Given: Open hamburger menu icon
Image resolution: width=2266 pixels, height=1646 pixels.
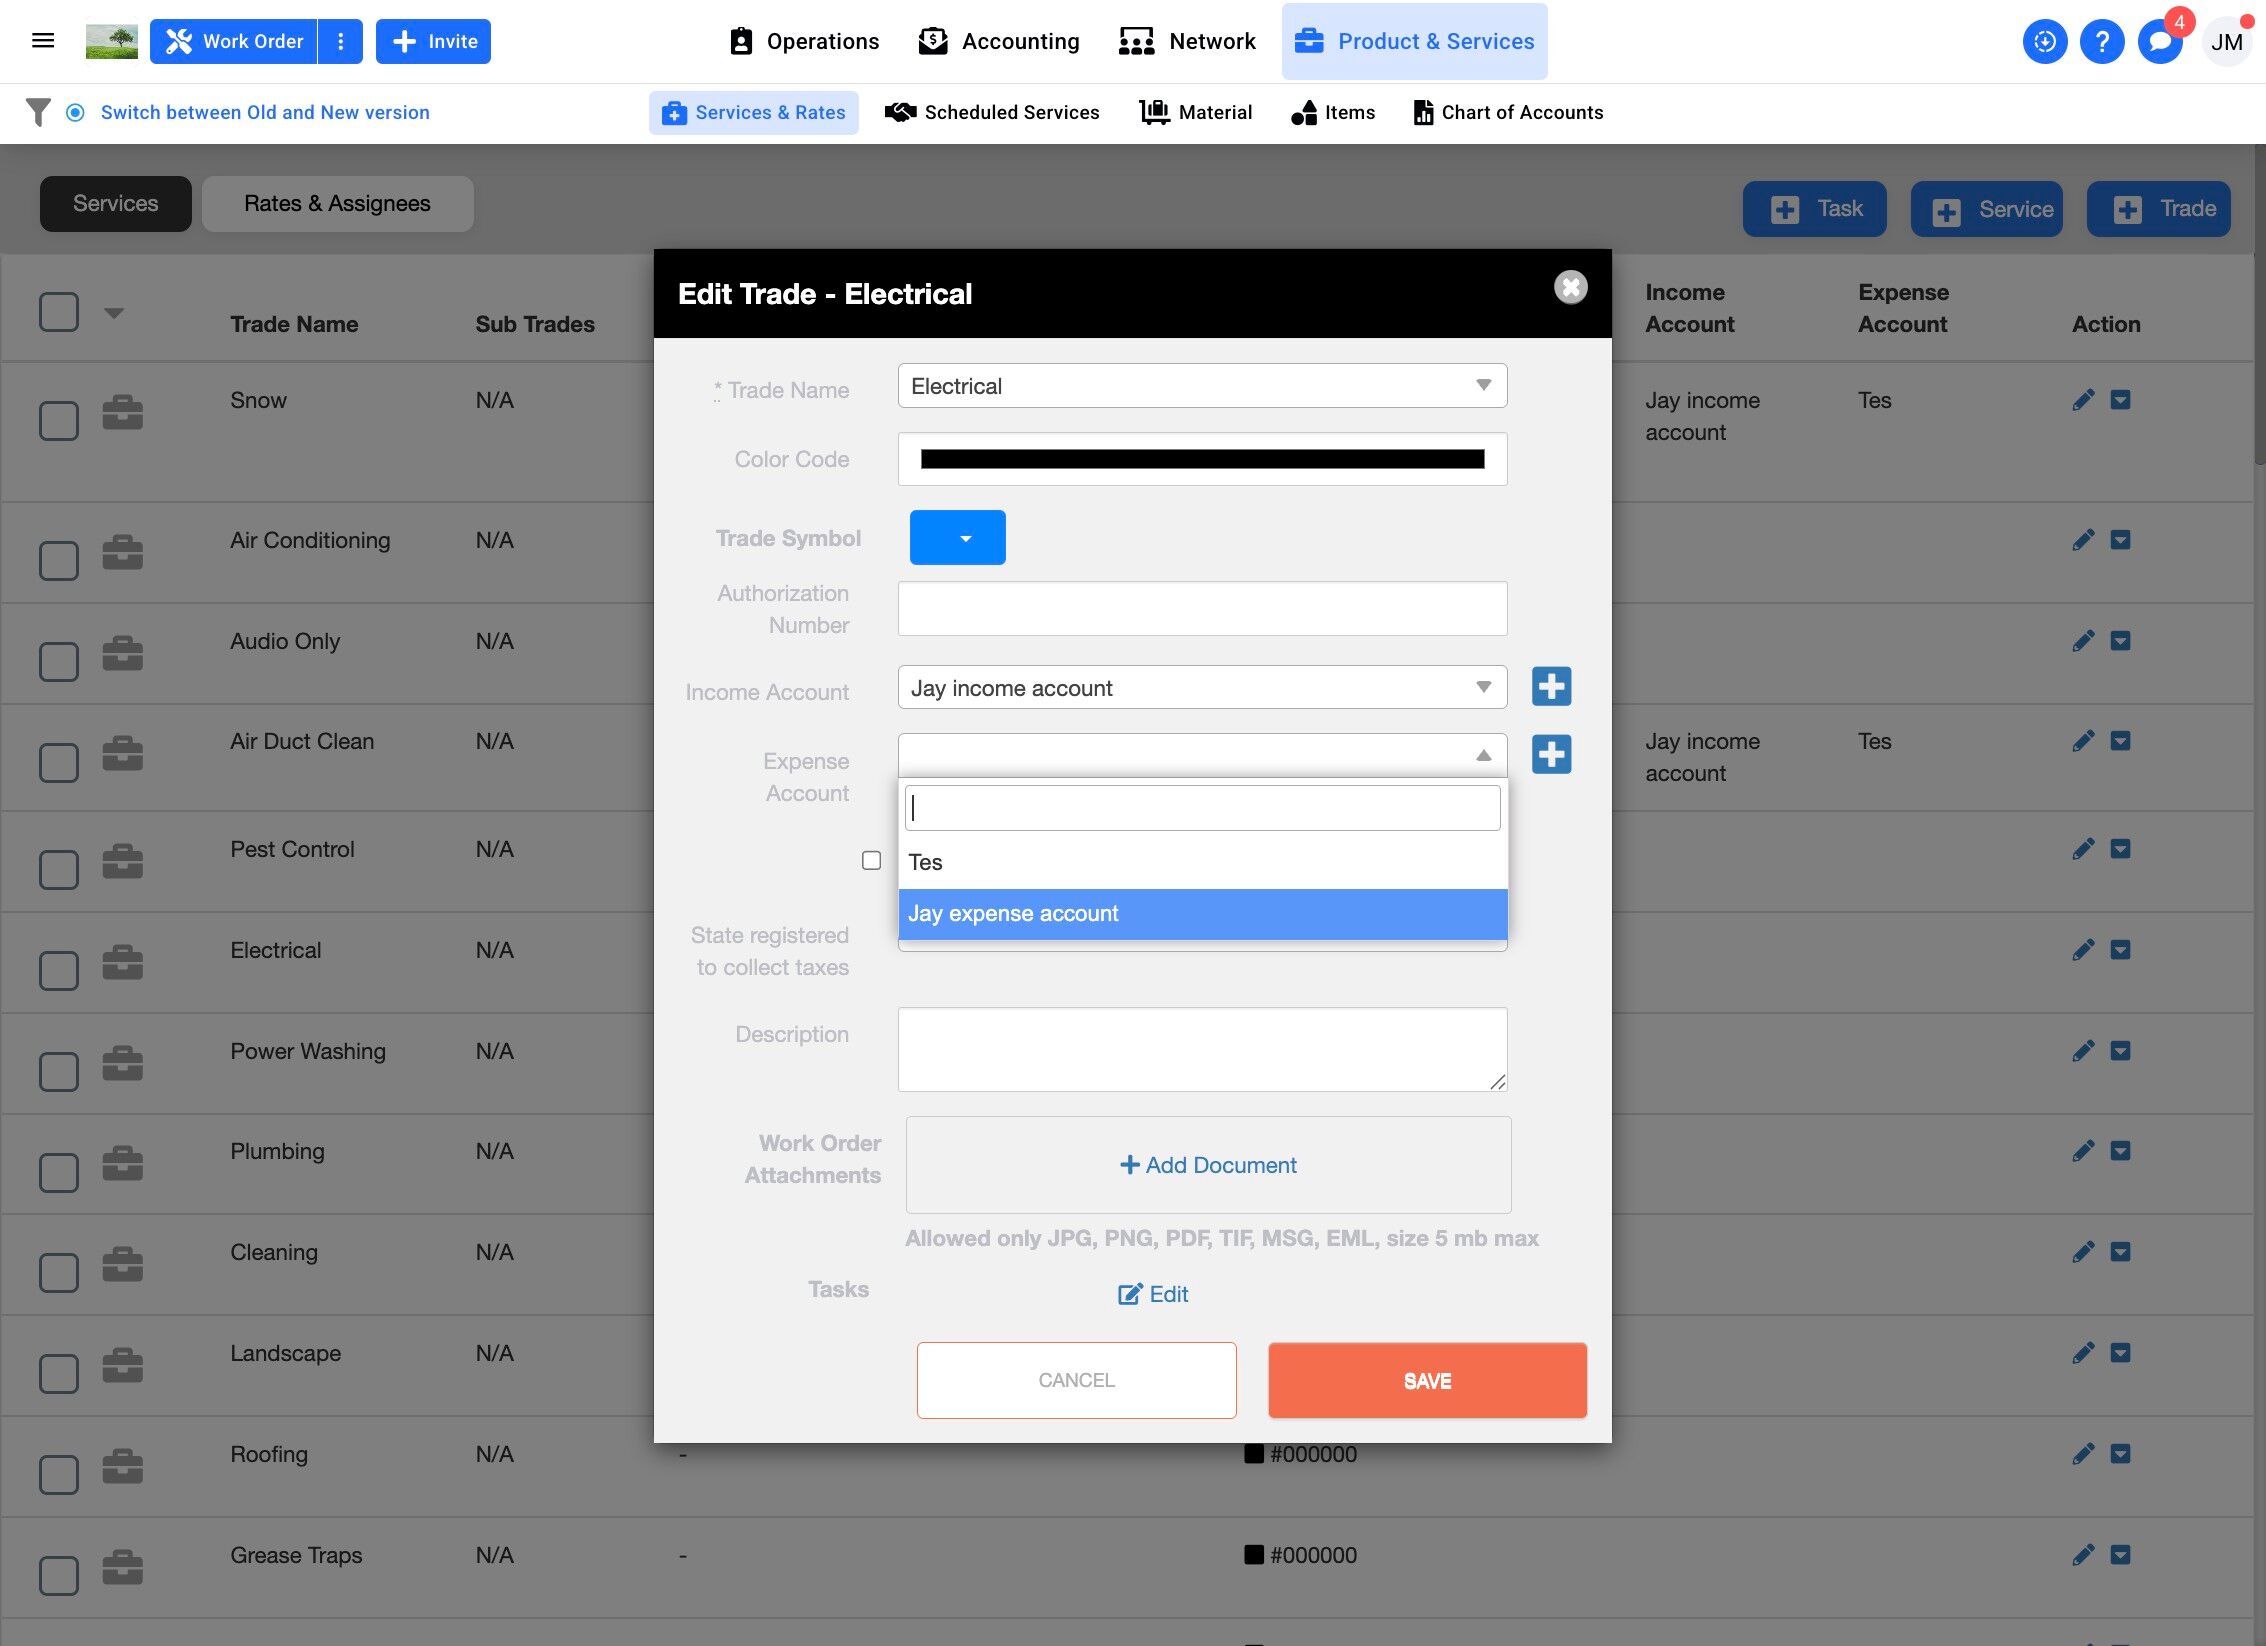Looking at the screenshot, I should (43, 41).
